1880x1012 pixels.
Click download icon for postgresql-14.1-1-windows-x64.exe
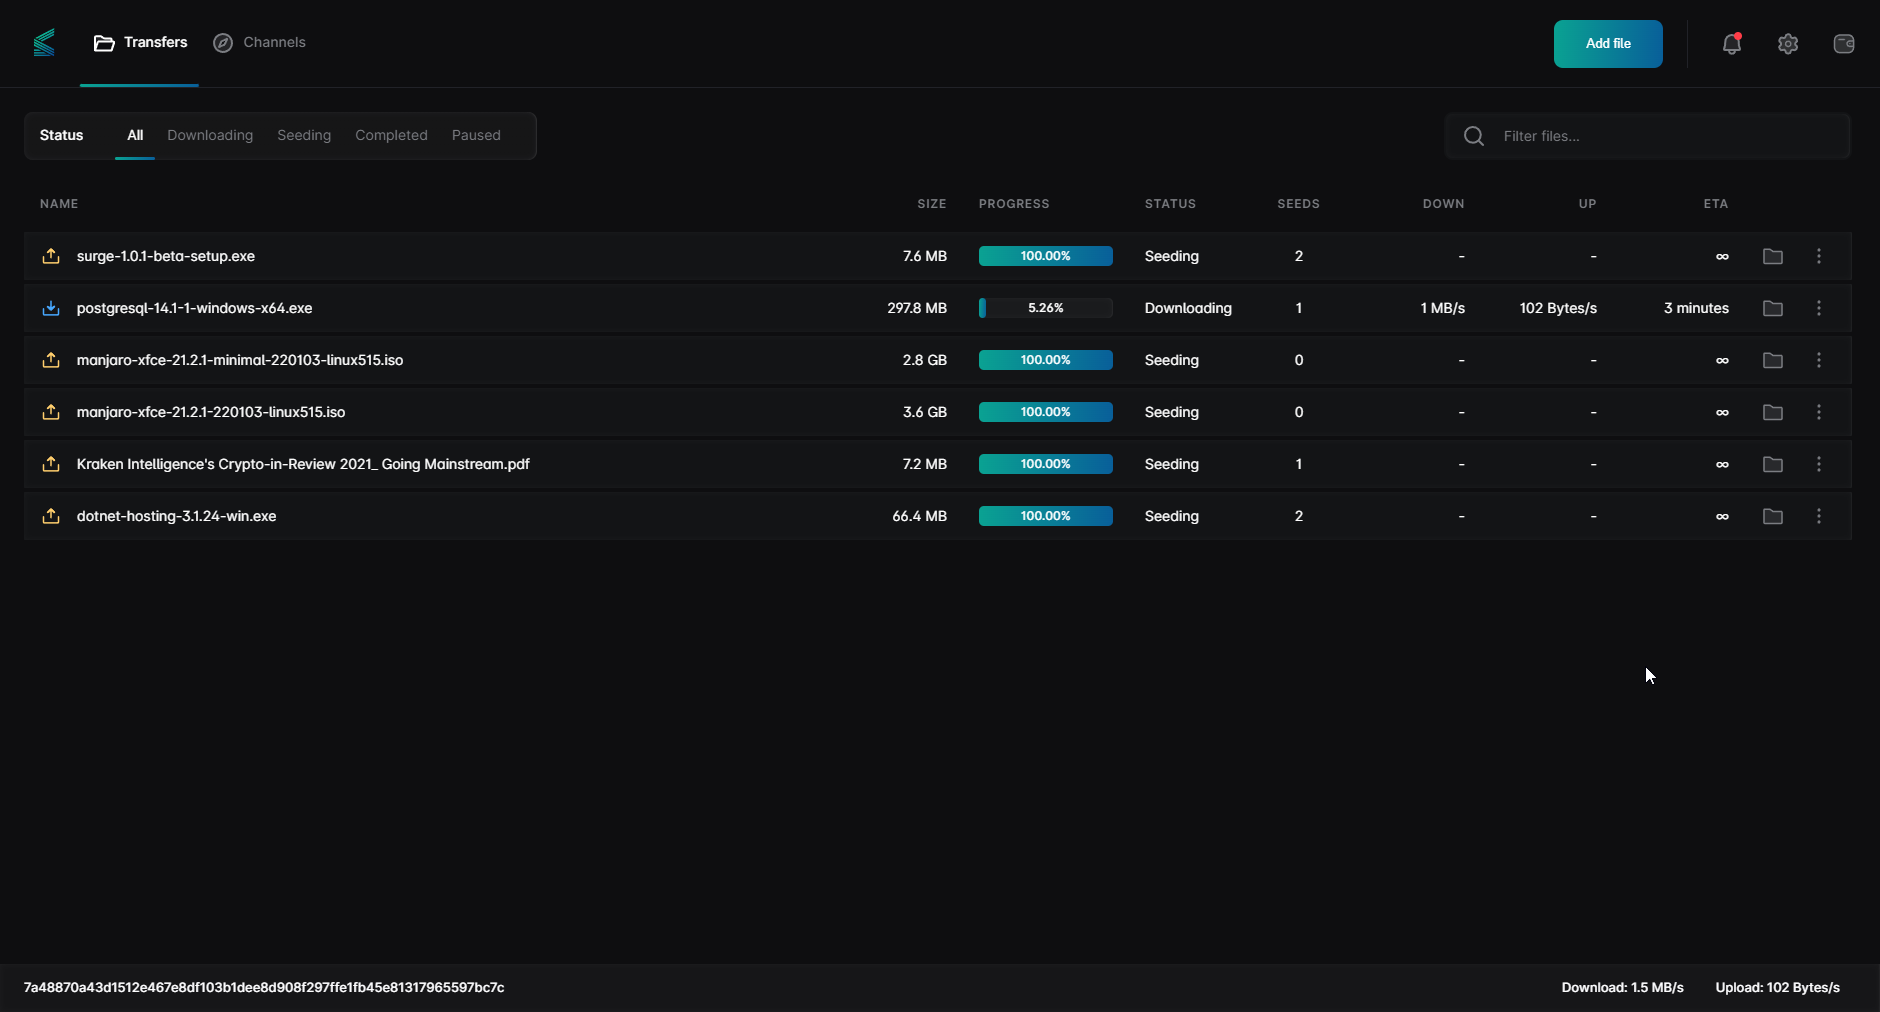[51, 308]
